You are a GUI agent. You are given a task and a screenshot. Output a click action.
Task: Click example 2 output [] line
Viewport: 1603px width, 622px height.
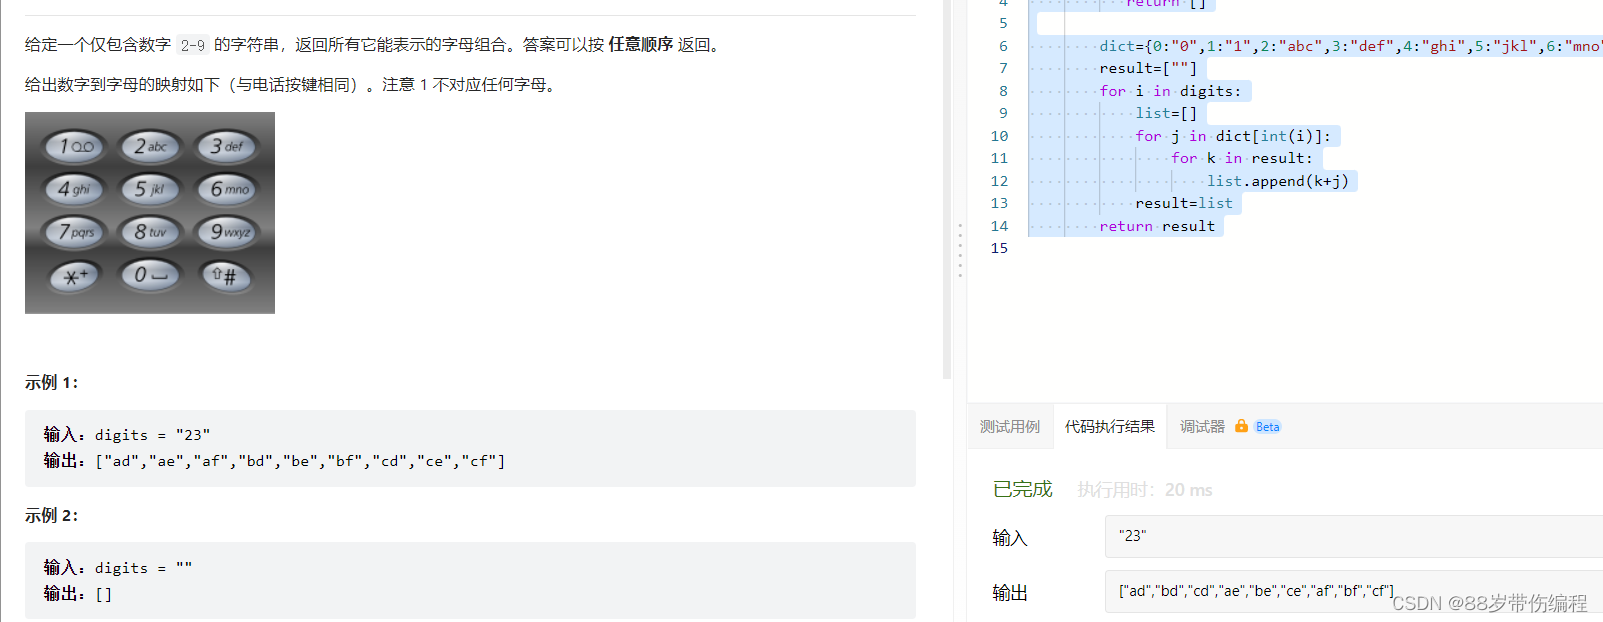pyautogui.click(x=78, y=594)
